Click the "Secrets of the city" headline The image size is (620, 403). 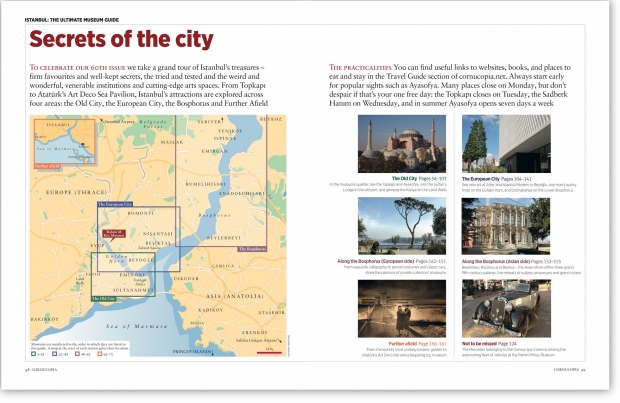pyautogui.click(x=120, y=40)
